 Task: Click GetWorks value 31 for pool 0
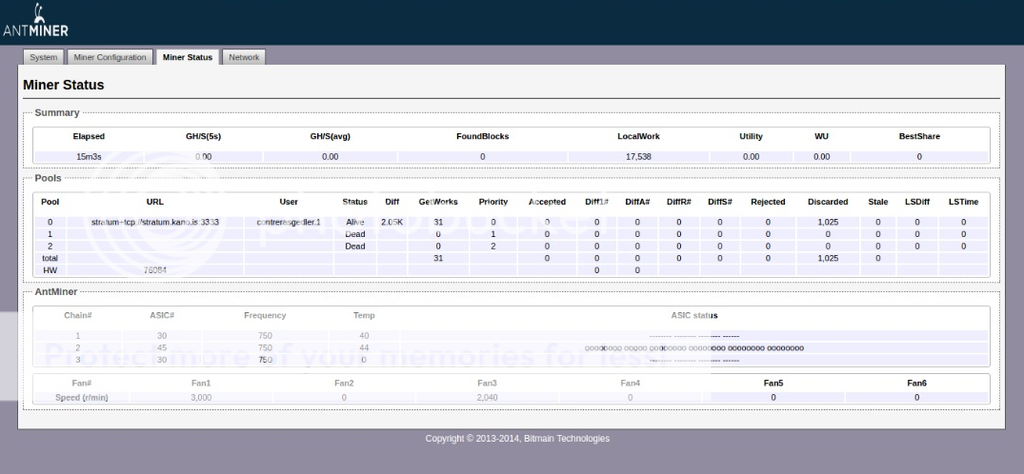[x=438, y=222]
